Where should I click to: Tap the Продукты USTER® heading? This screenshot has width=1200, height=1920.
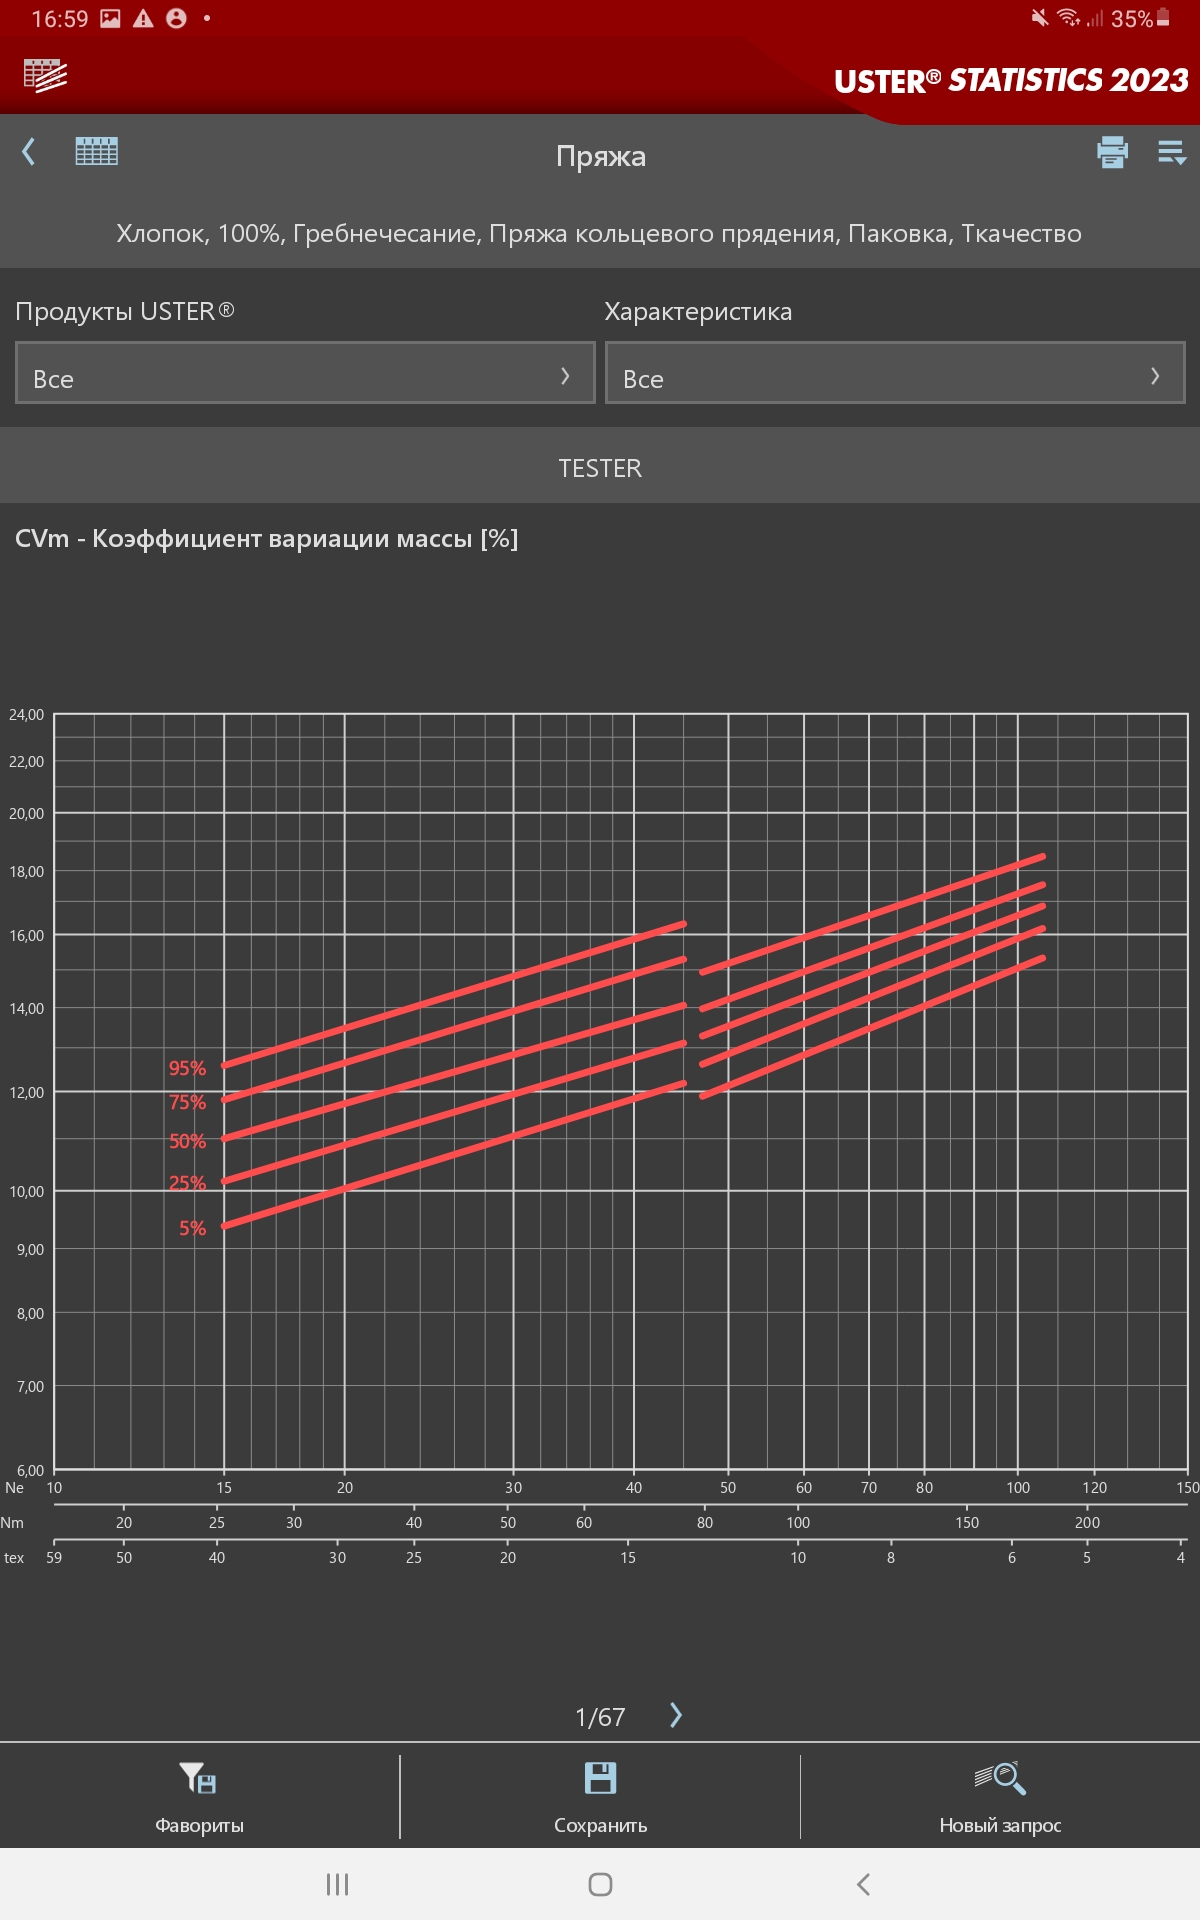point(125,311)
